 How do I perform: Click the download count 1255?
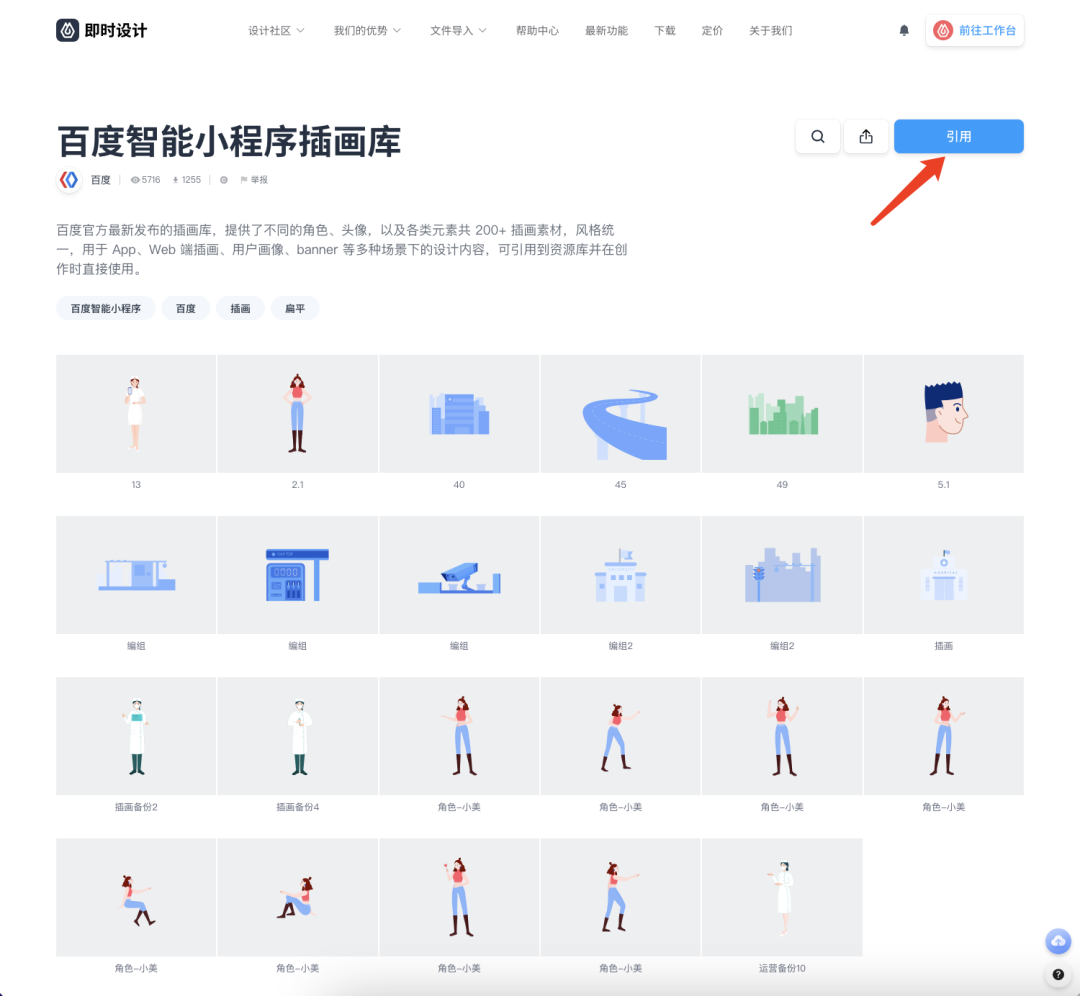(x=187, y=180)
